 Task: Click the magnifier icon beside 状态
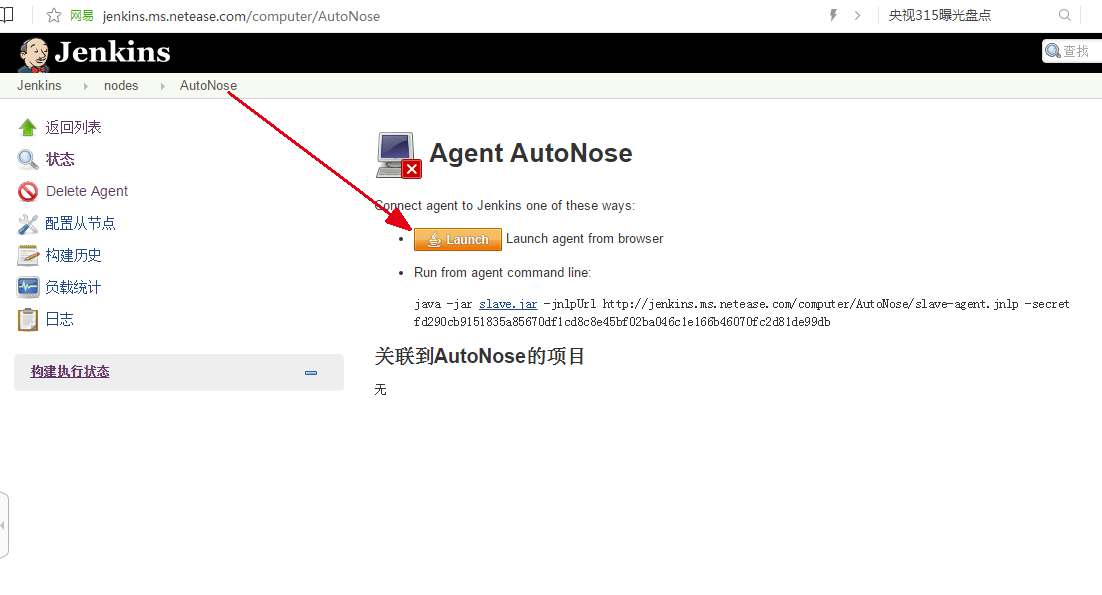click(x=27, y=159)
